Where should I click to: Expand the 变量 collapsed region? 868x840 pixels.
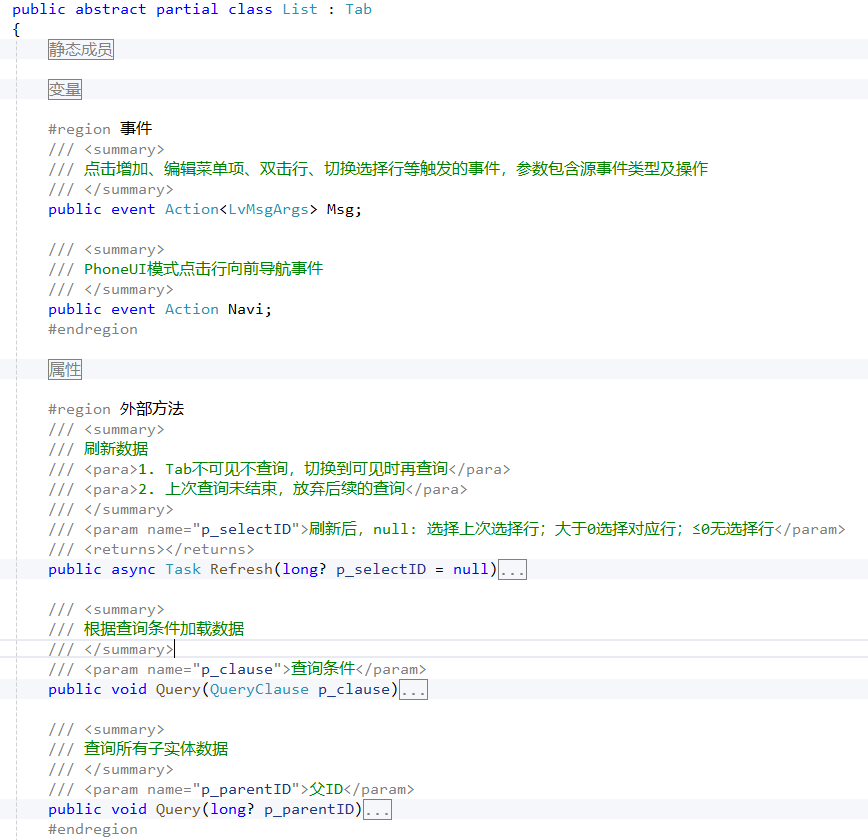(64, 89)
